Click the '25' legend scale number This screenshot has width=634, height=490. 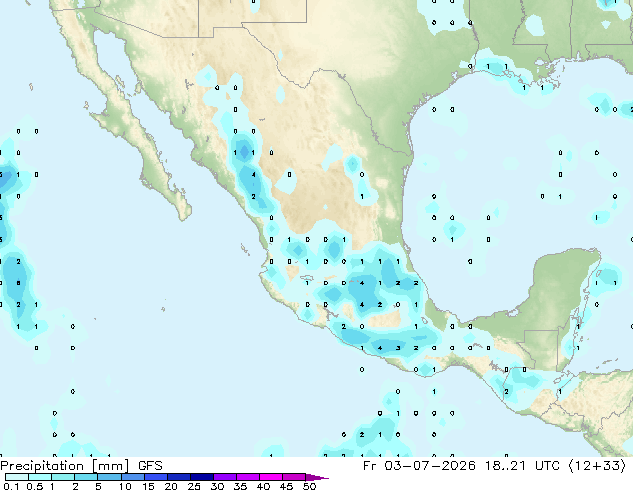pos(194,486)
